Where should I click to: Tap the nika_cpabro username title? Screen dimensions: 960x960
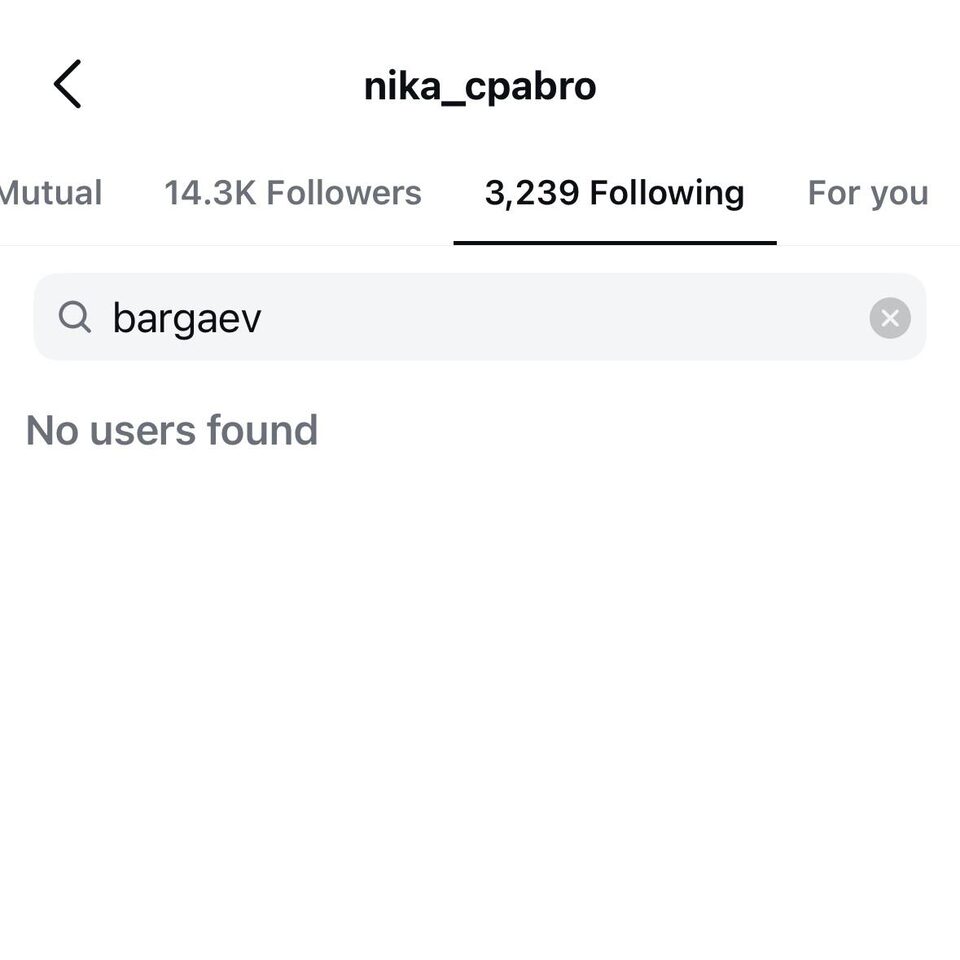tap(479, 86)
